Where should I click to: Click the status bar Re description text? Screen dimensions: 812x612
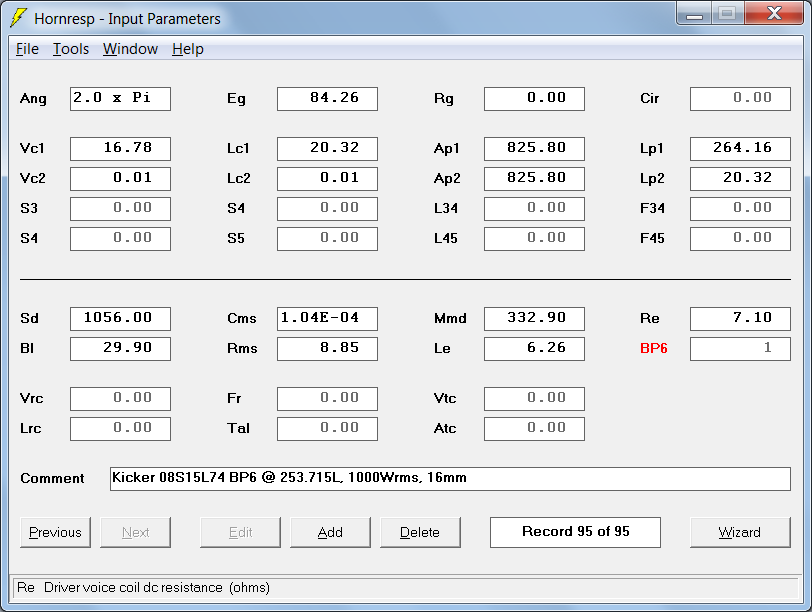pos(143,588)
